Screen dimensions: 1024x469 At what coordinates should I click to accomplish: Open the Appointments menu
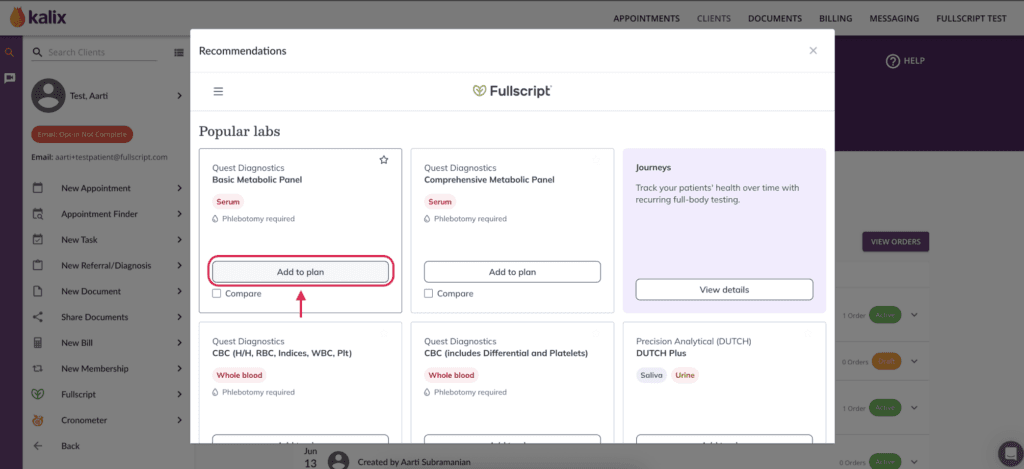[647, 18]
